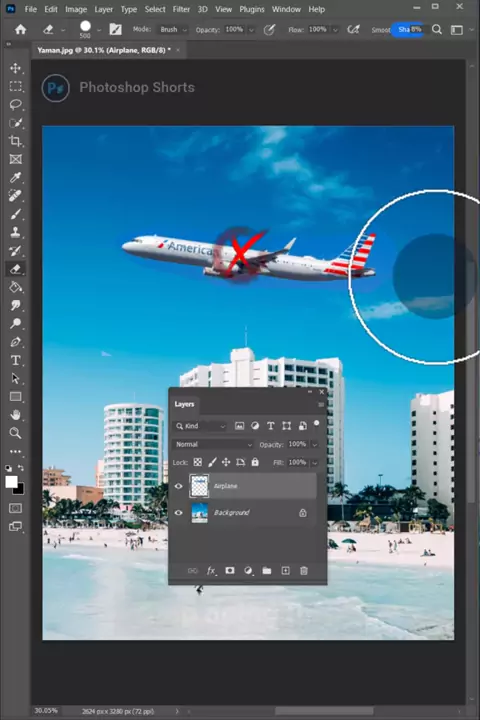Screen dimensions: 480x720
Task: Open the Fill dropdown in Layers panel
Action: click(x=315, y=462)
